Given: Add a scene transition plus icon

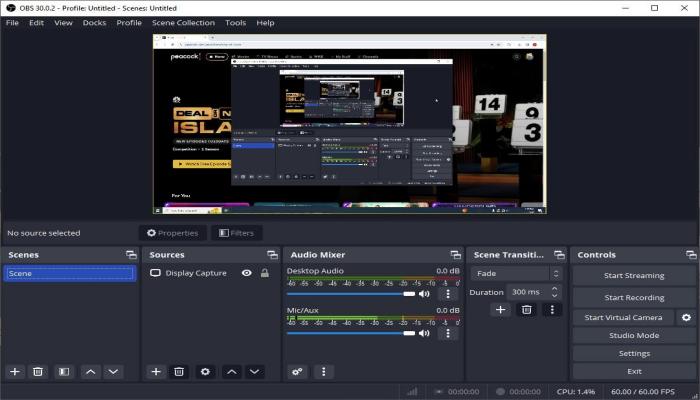Looking at the screenshot, I should pyautogui.click(x=500, y=309).
